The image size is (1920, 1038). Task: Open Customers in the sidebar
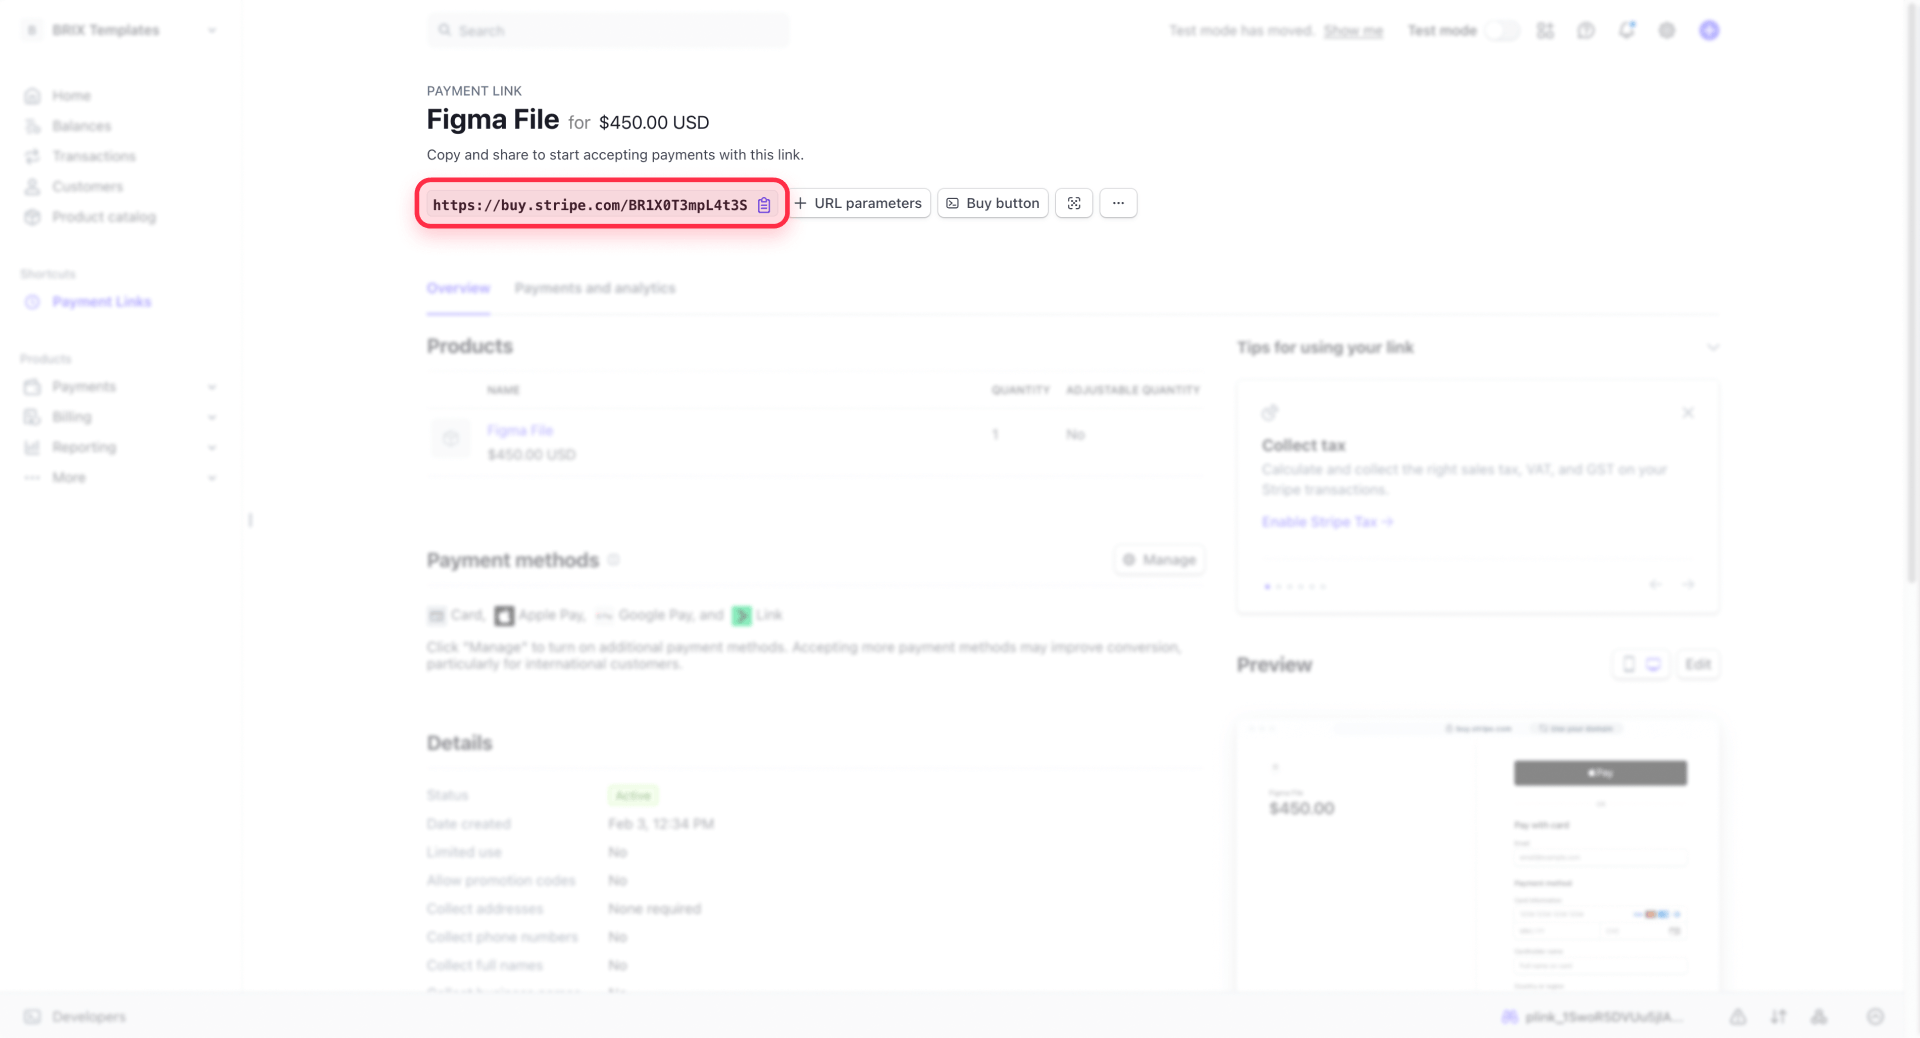click(x=88, y=187)
